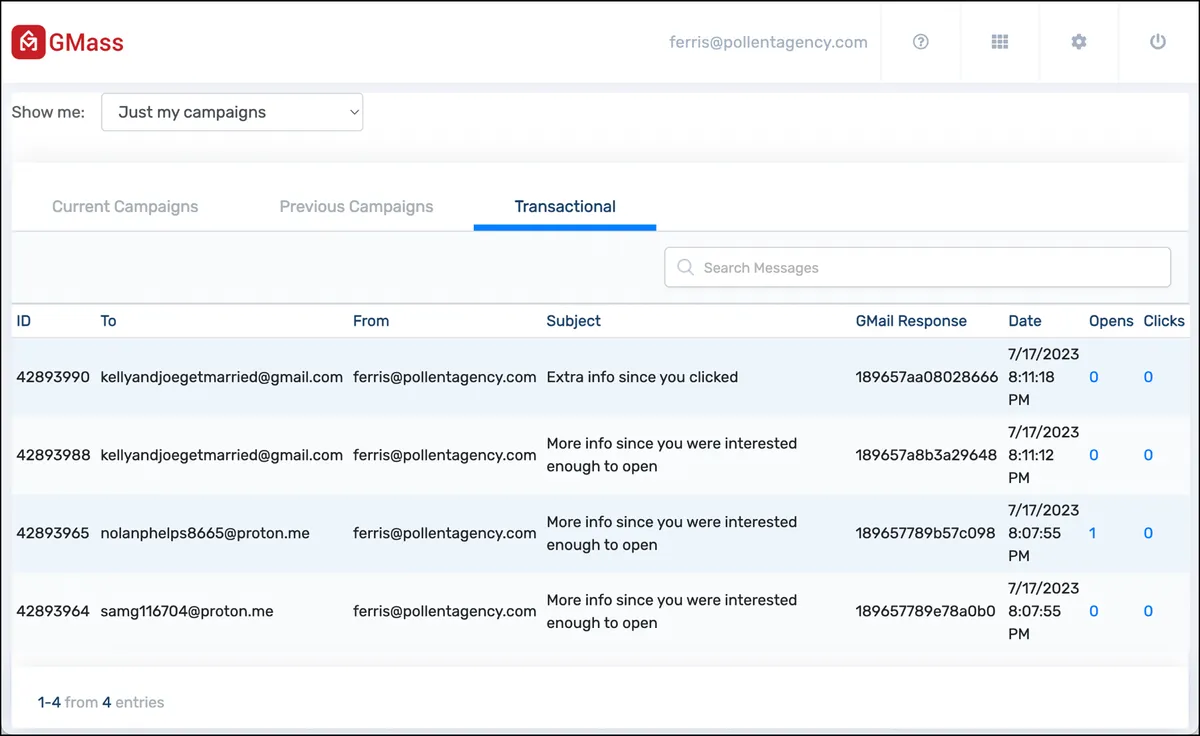Click date 7/17/2023 8:11:12 PM
1200x736 pixels.
pos(1044,455)
